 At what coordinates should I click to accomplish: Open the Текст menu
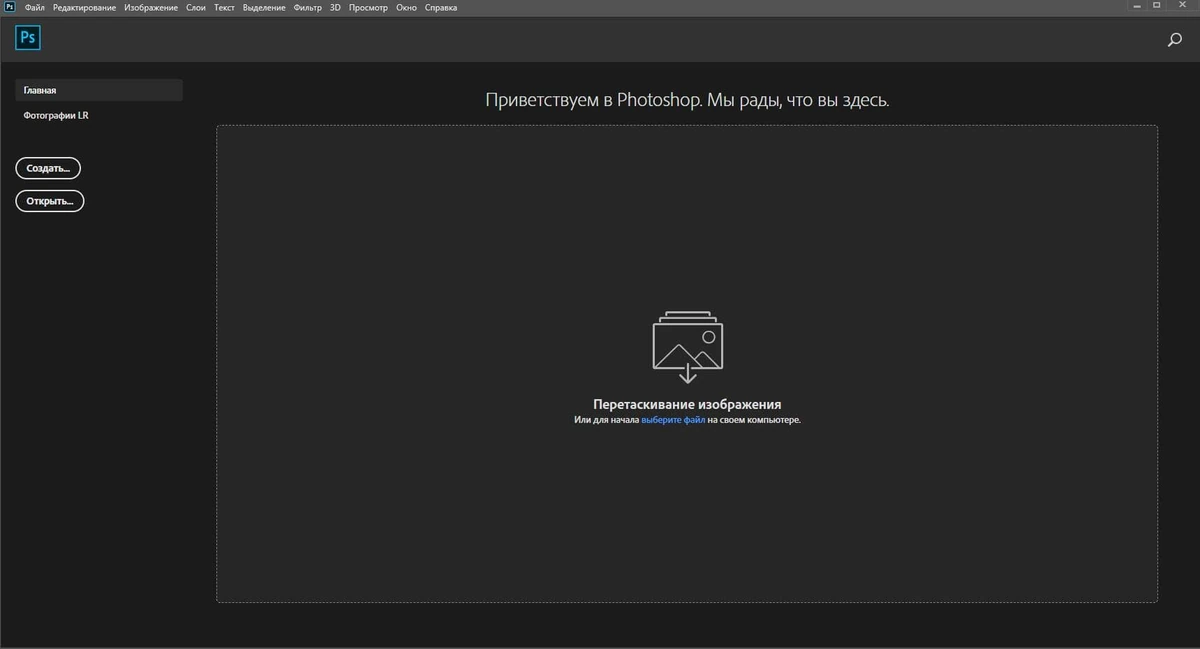[225, 7]
